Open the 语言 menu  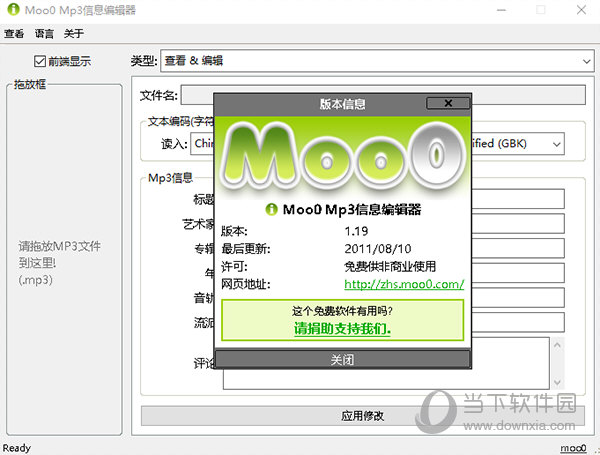pyautogui.click(x=44, y=34)
